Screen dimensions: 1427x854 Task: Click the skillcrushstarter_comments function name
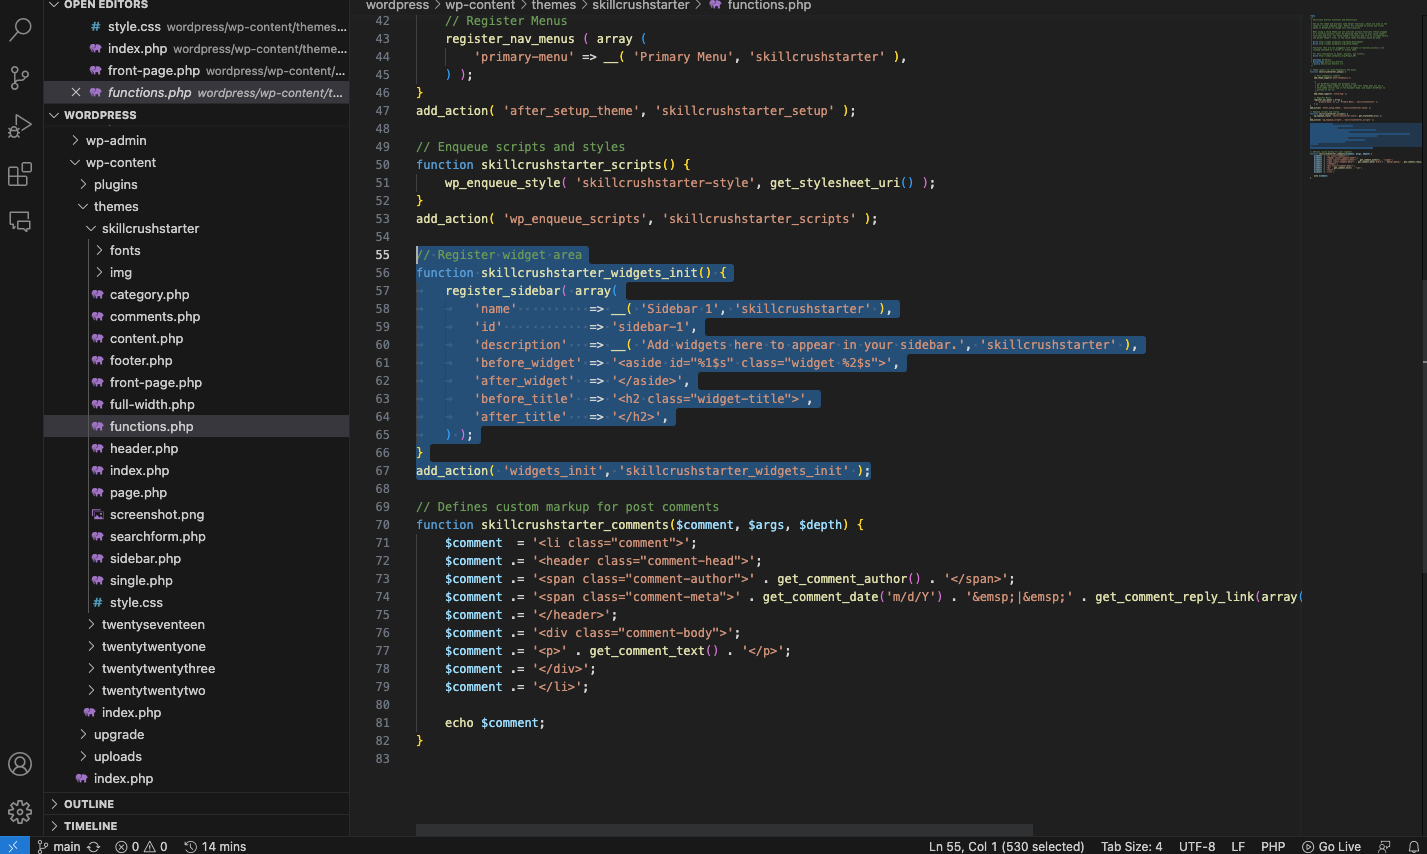coord(574,525)
